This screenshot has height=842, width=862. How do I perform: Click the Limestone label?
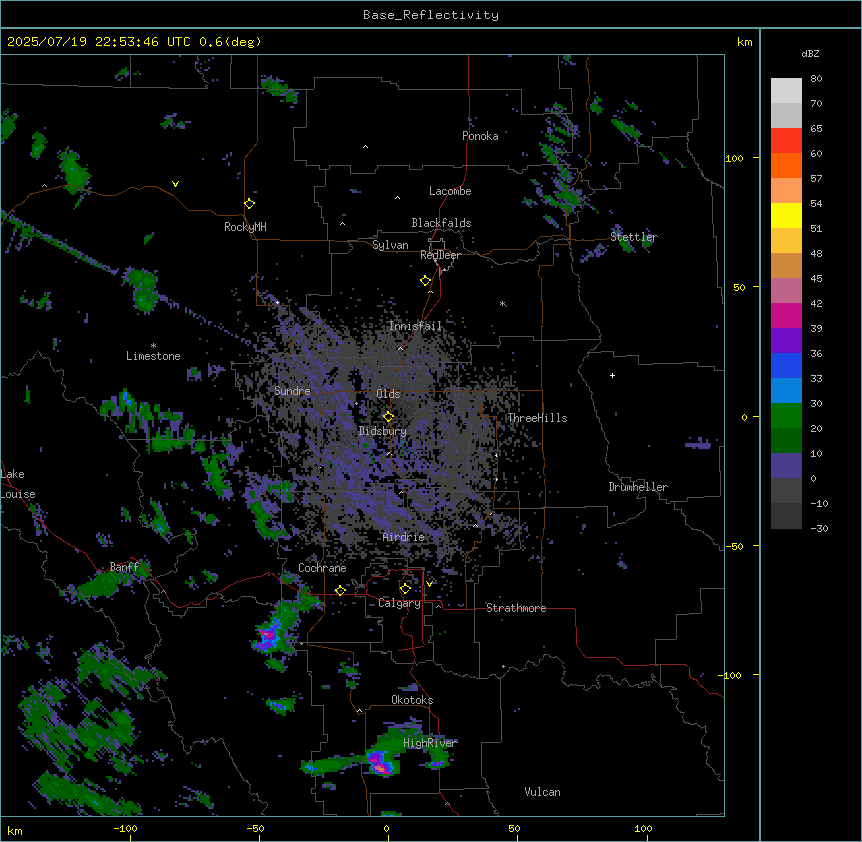click(153, 356)
